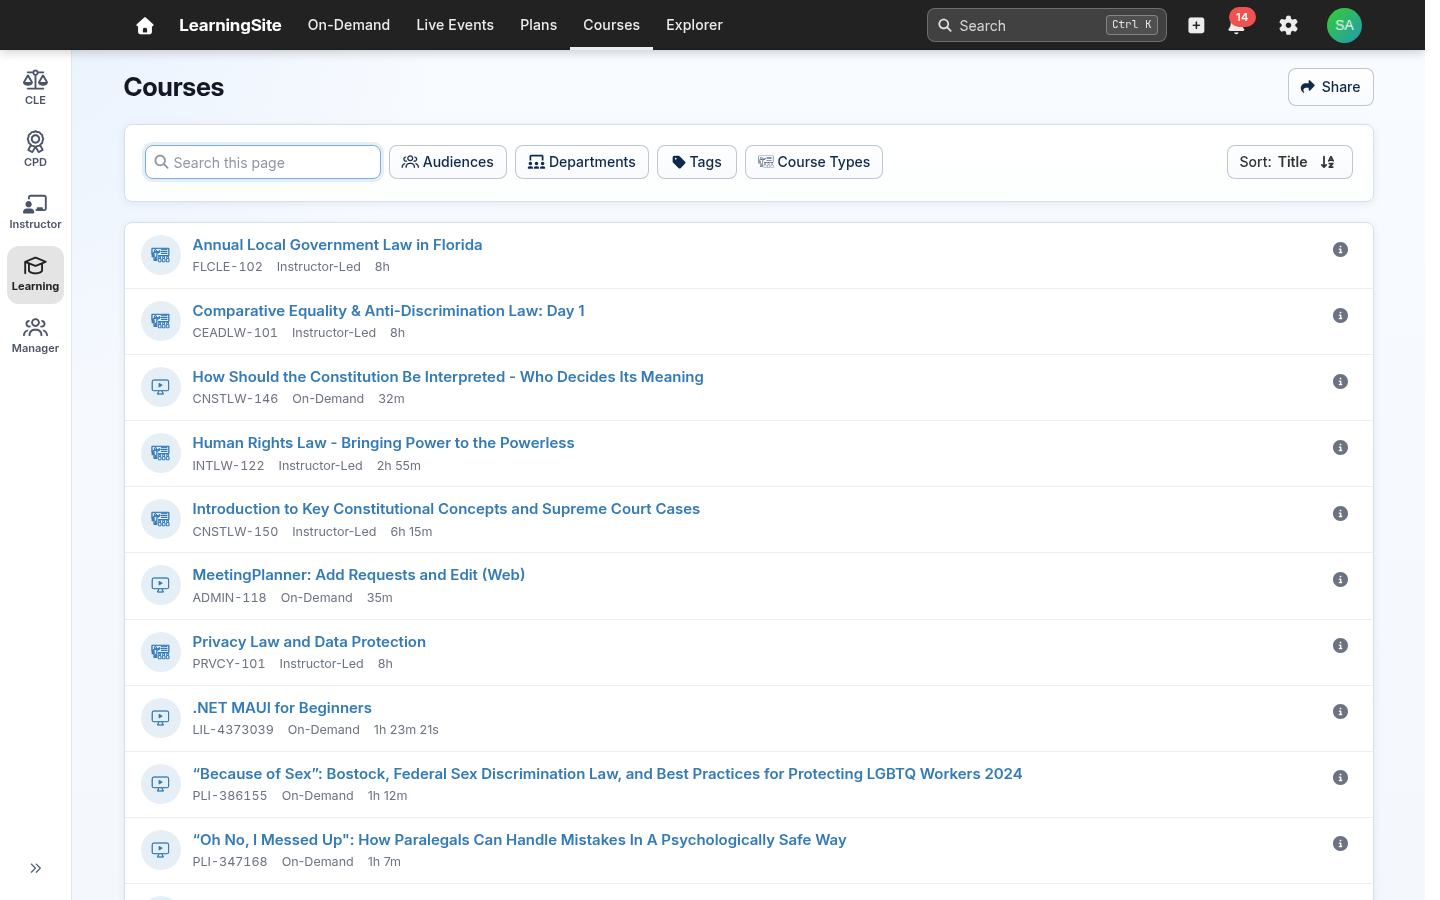Open the CPD sidebar section
The width and height of the screenshot is (1440, 900).
click(35, 150)
